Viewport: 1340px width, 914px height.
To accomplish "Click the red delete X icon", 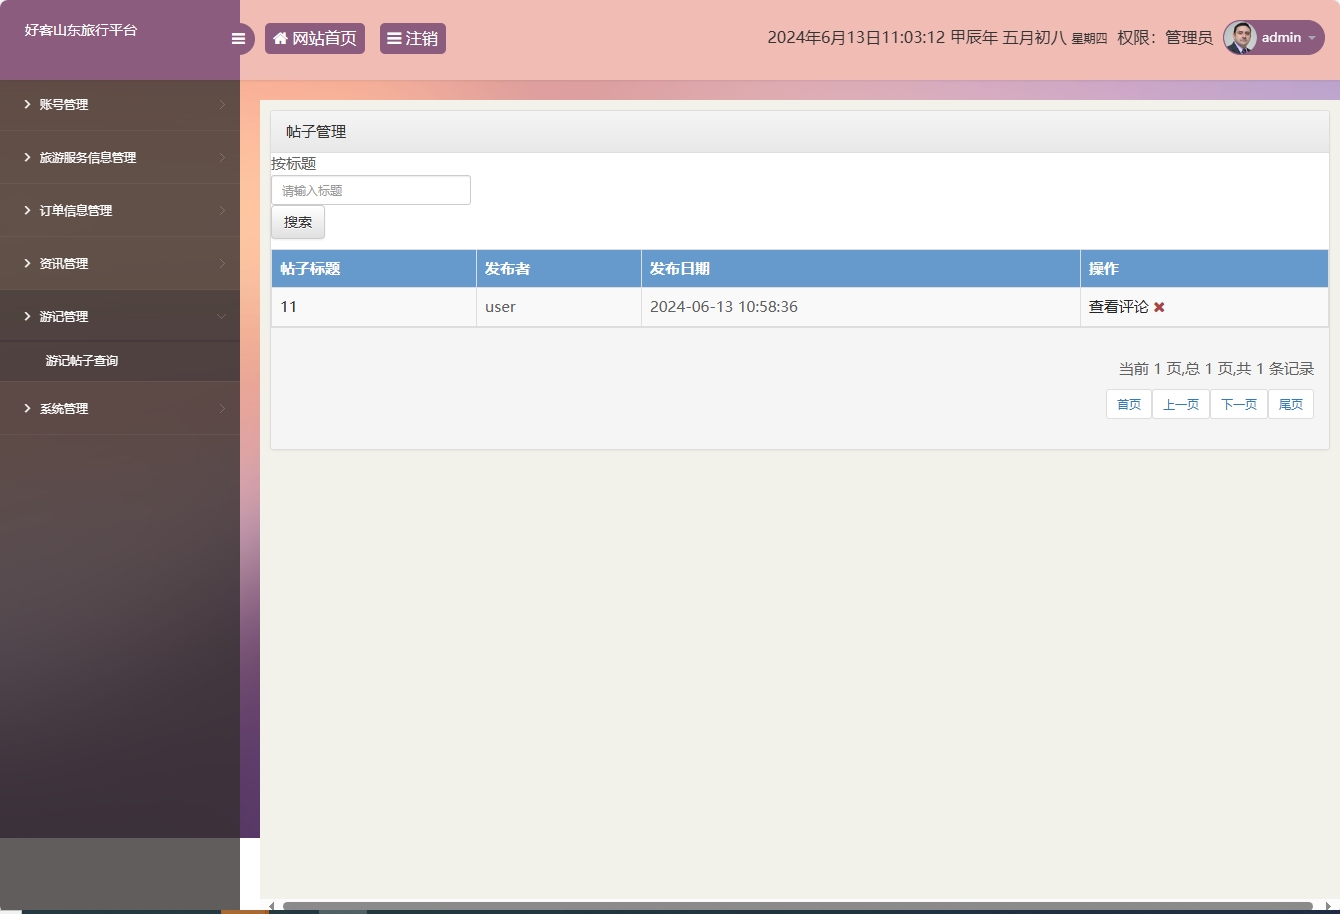I will [x=1159, y=307].
